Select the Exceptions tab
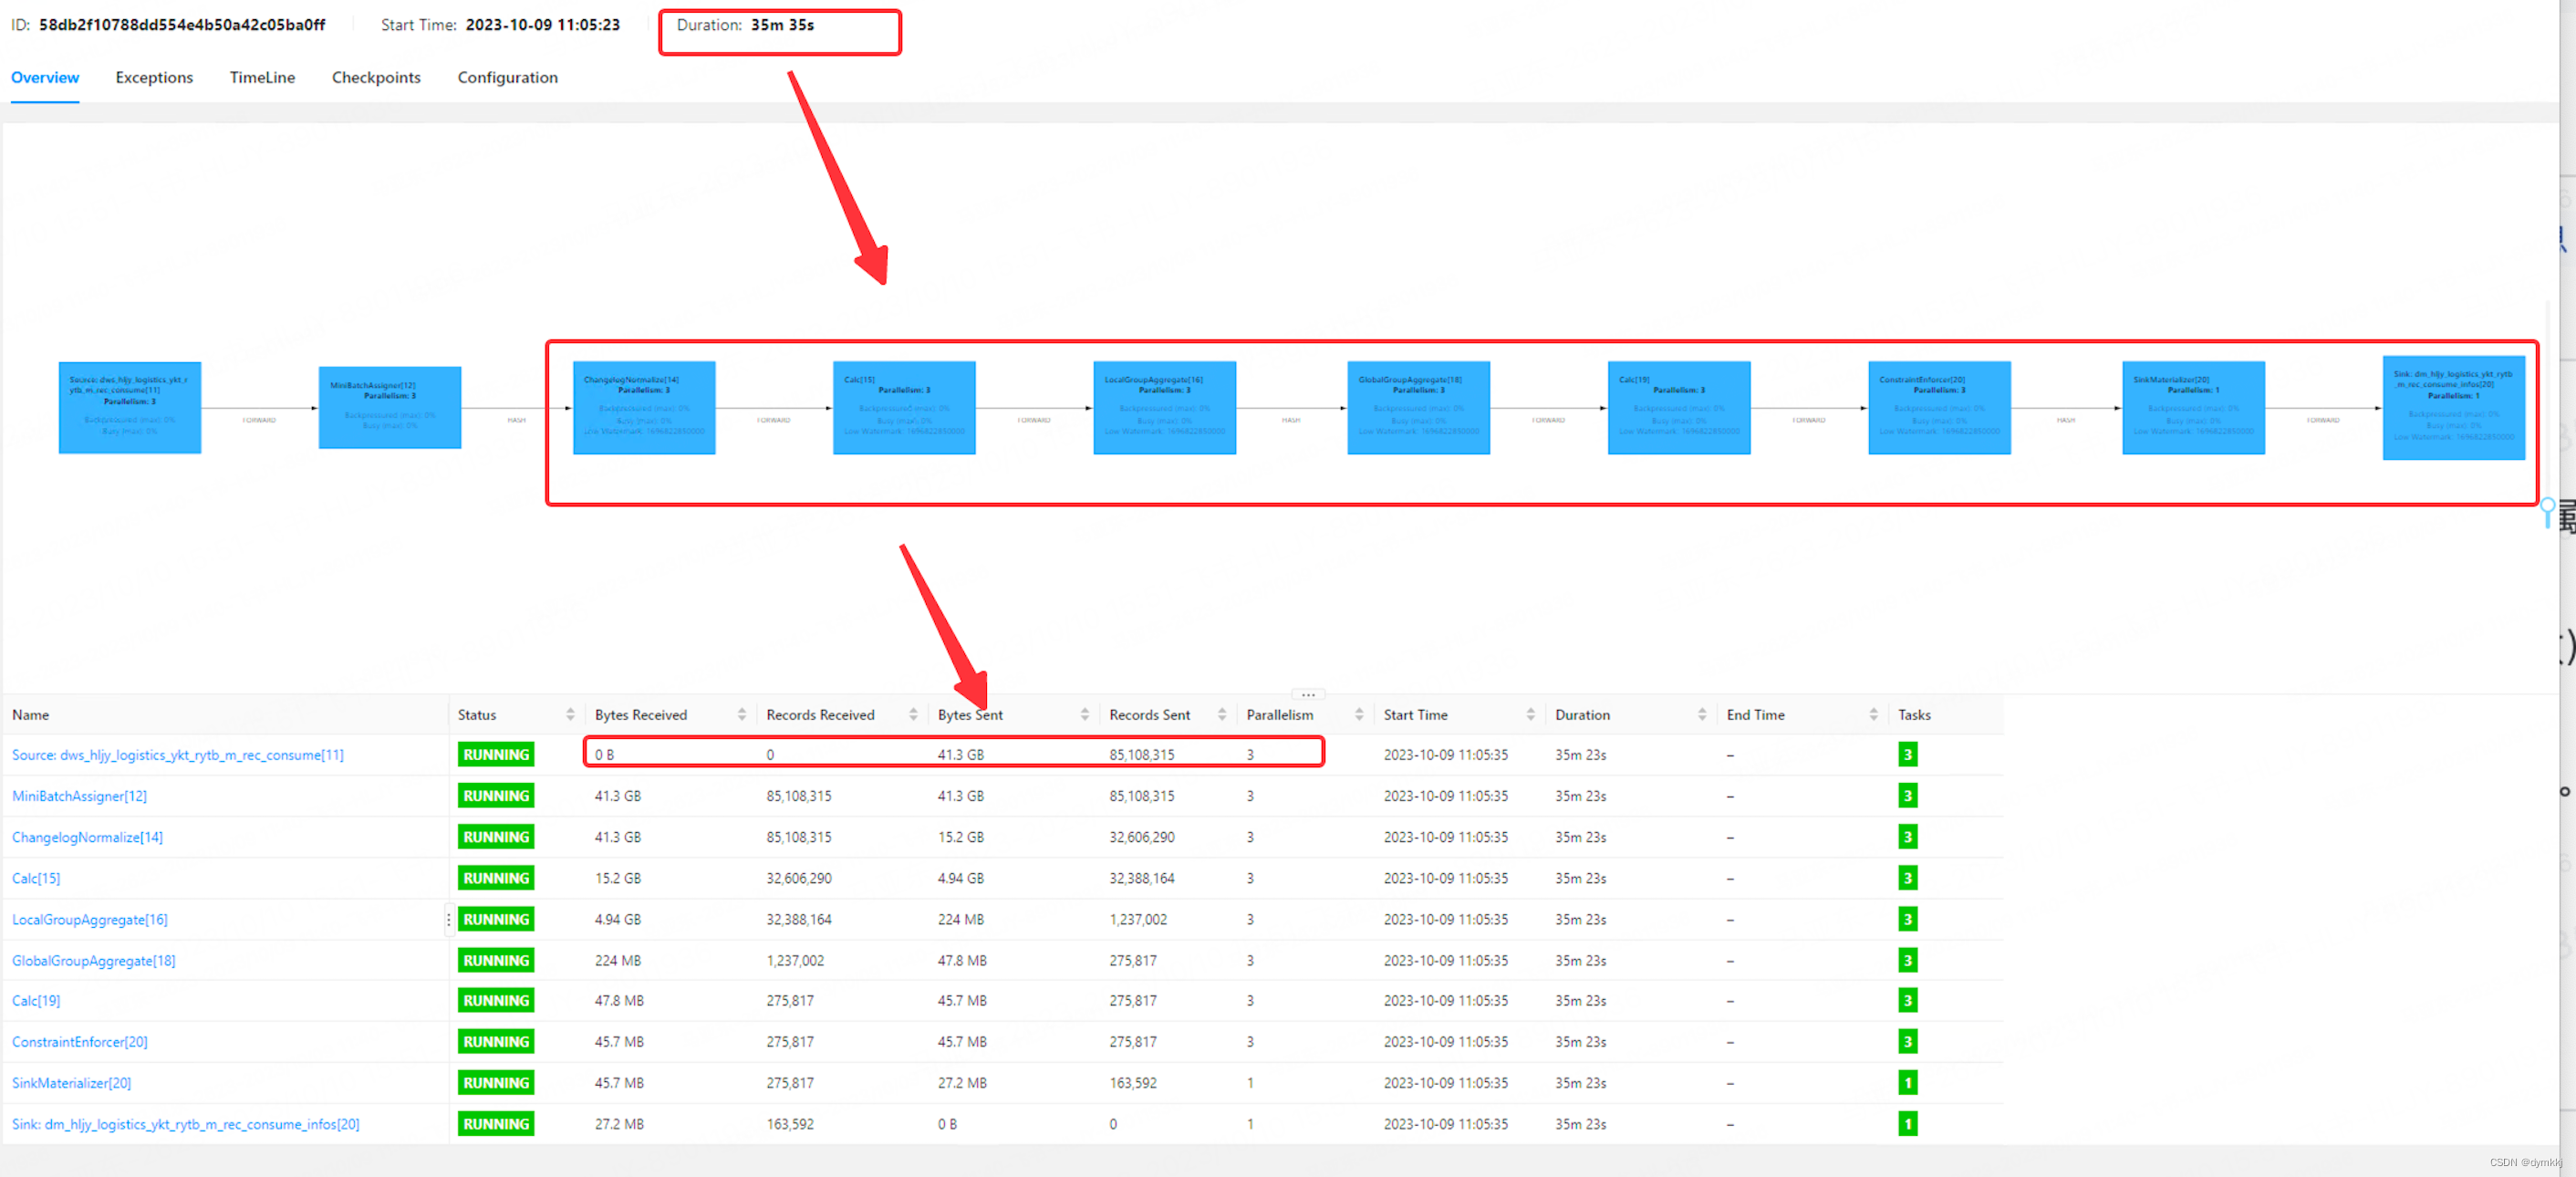Image resolution: width=2576 pixels, height=1177 pixels. click(152, 78)
